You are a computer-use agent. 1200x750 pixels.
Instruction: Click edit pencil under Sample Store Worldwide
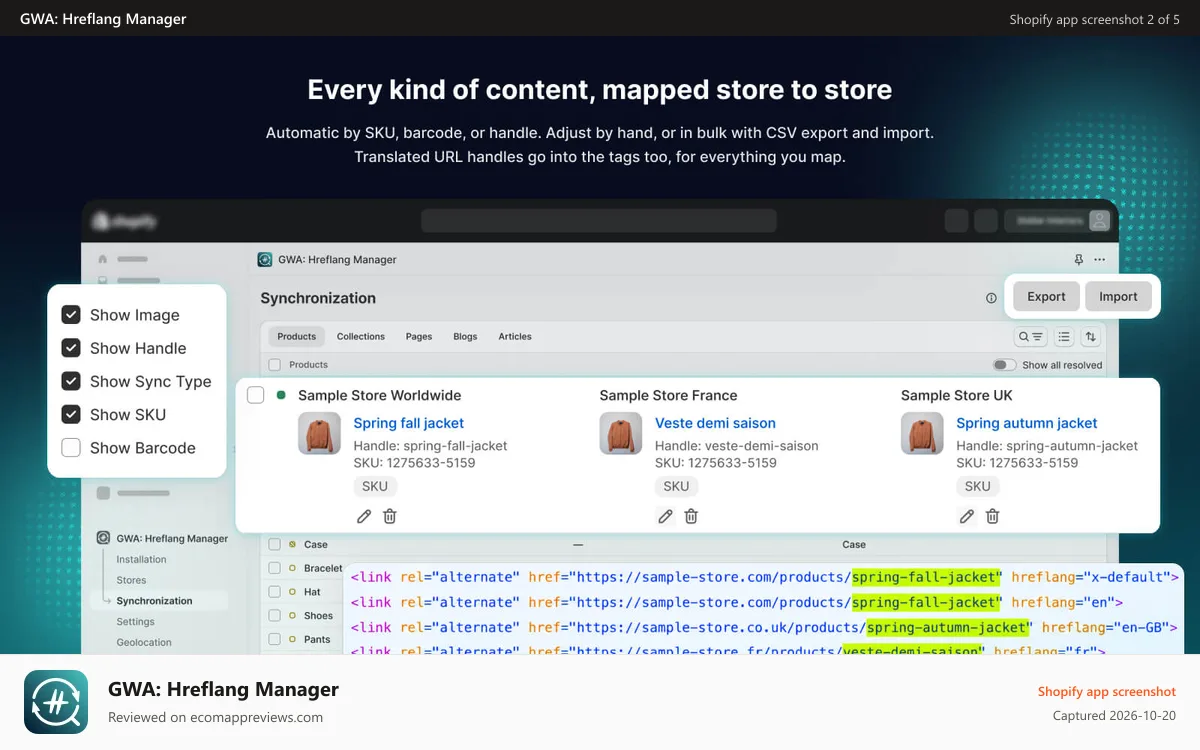pyautogui.click(x=364, y=516)
